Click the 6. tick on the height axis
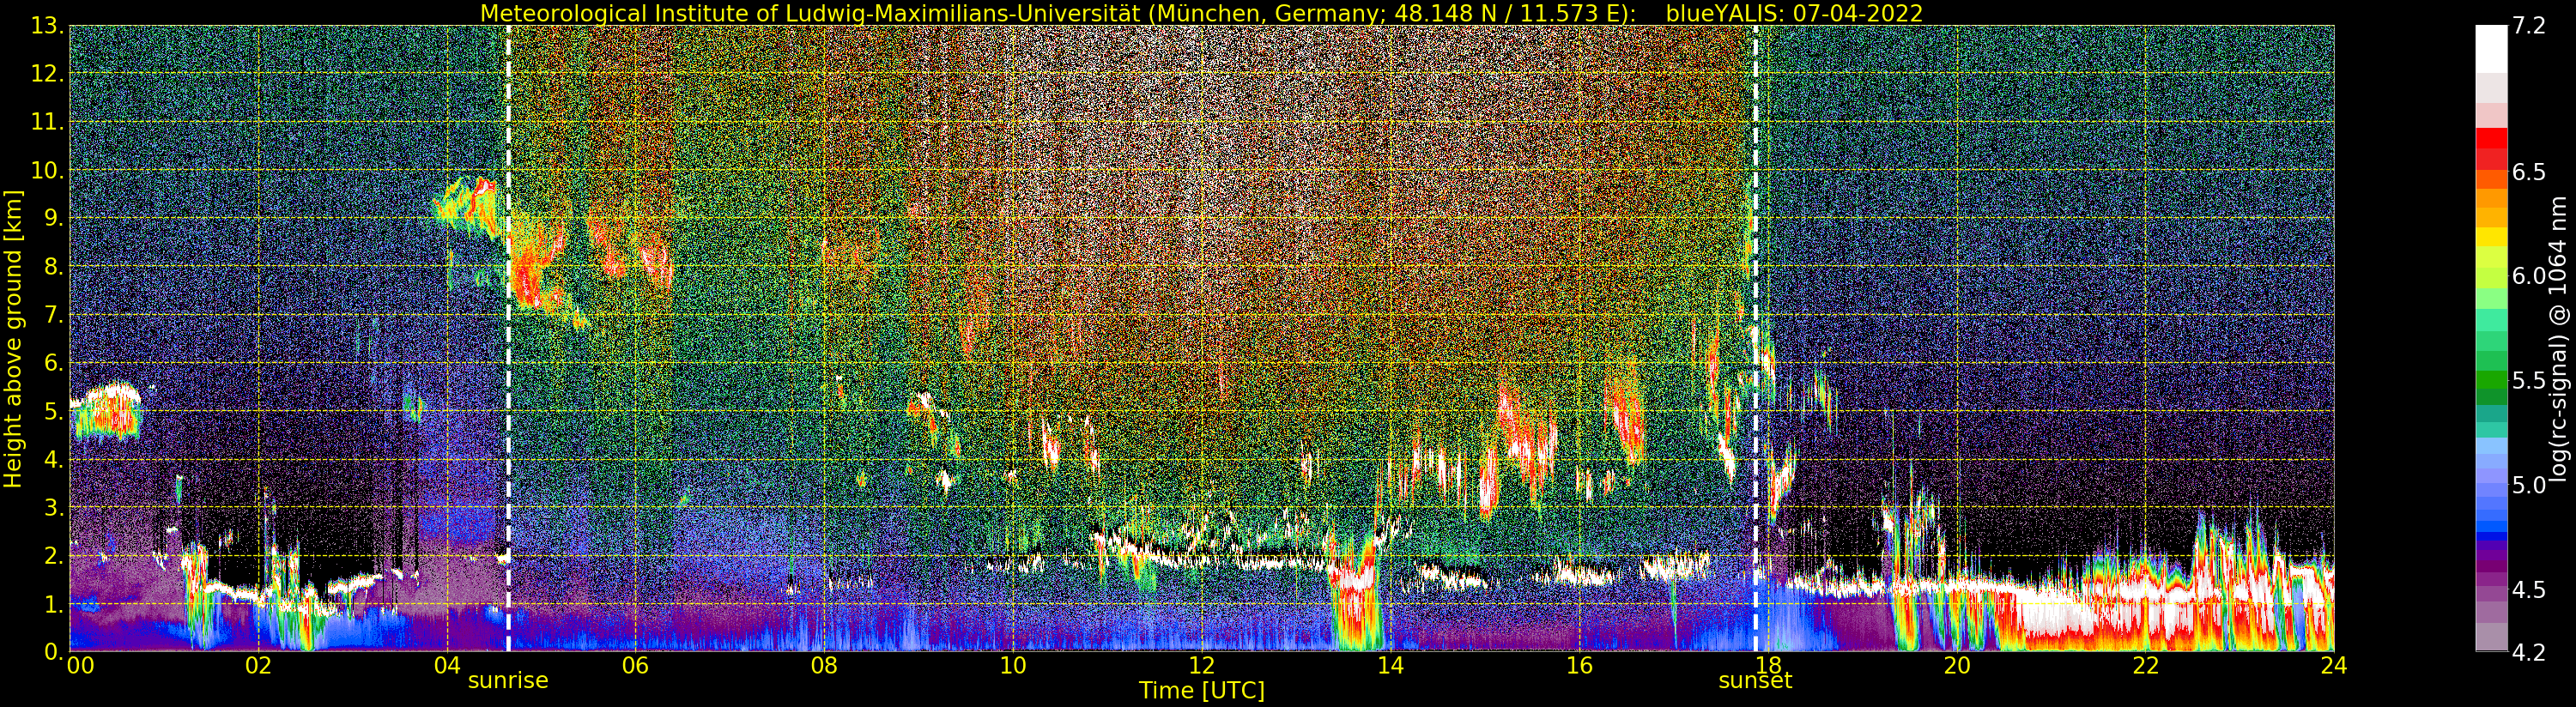2576x707 pixels. tap(53, 363)
